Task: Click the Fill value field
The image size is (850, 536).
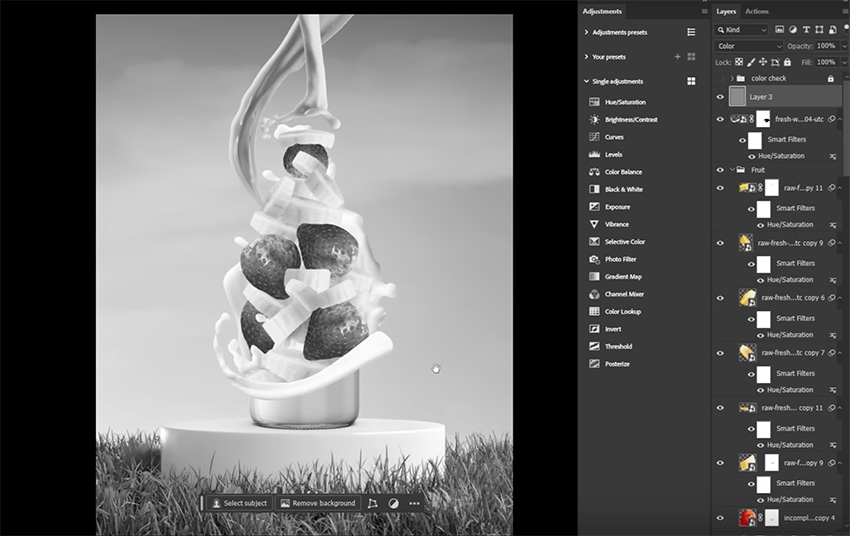Action: (826, 62)
